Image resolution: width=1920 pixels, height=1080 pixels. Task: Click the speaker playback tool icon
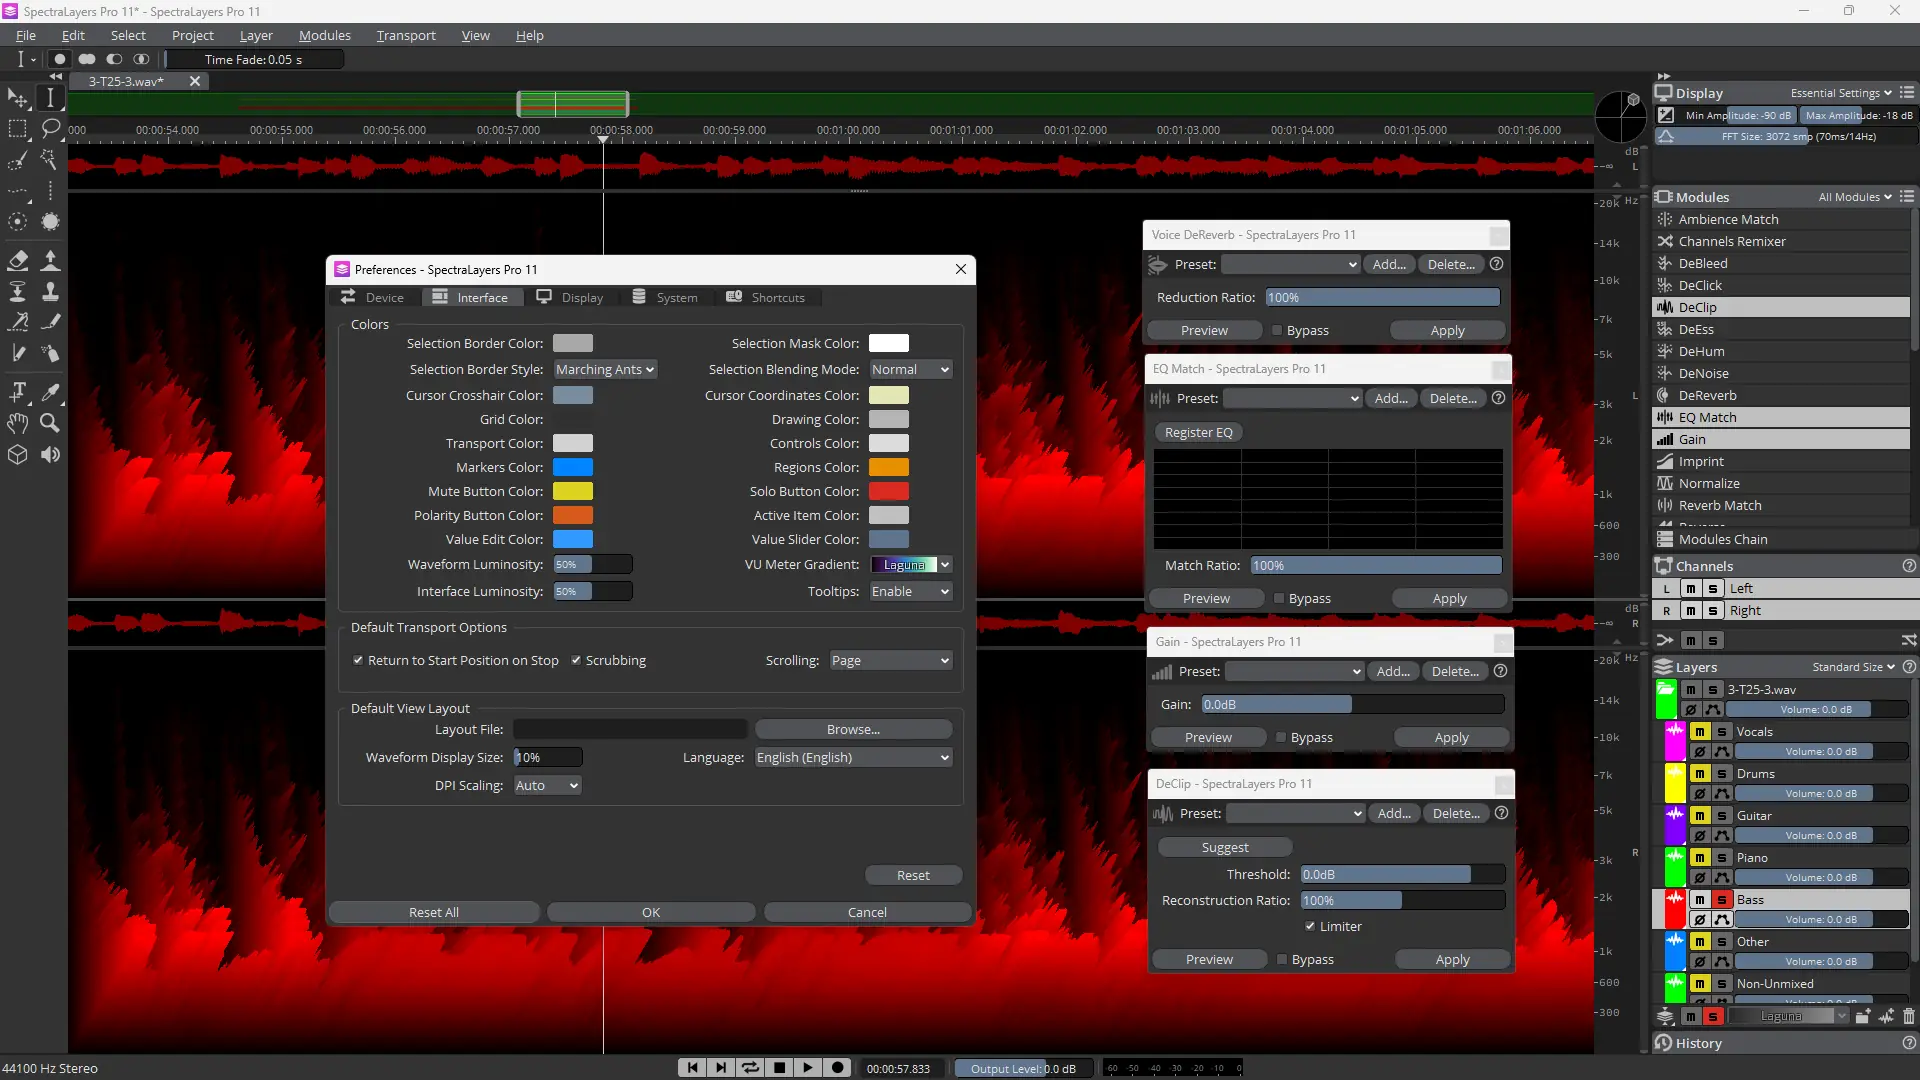coord(50,455)
